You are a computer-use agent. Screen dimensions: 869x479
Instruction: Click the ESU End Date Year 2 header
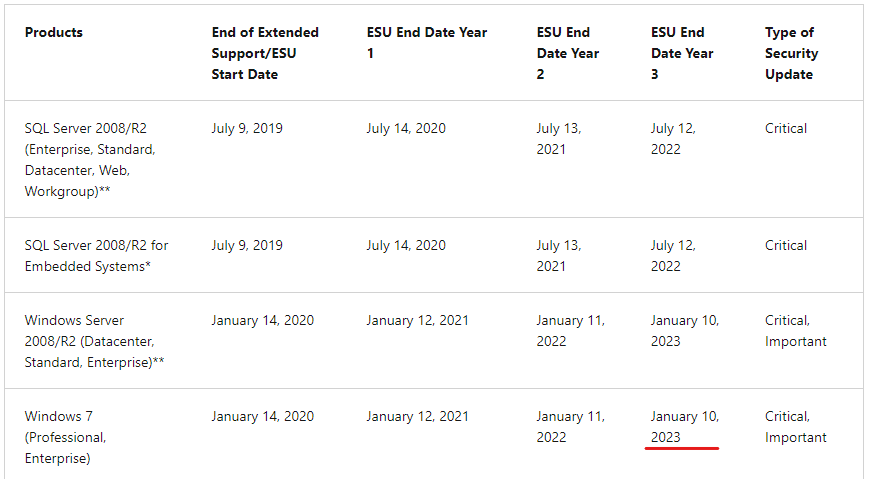point(568,53)
